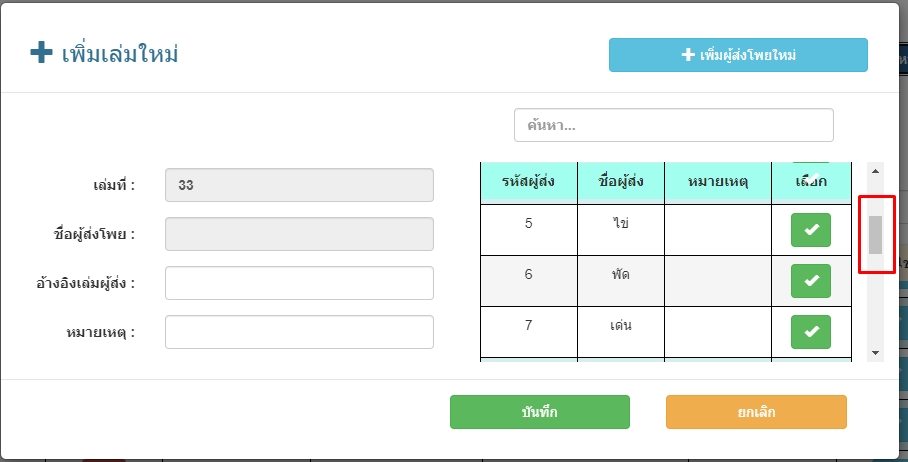This screenshot has width=908, height=462.
Task: Click the ชื่อผู้ส่ง column header
Action: coord(621,182)
